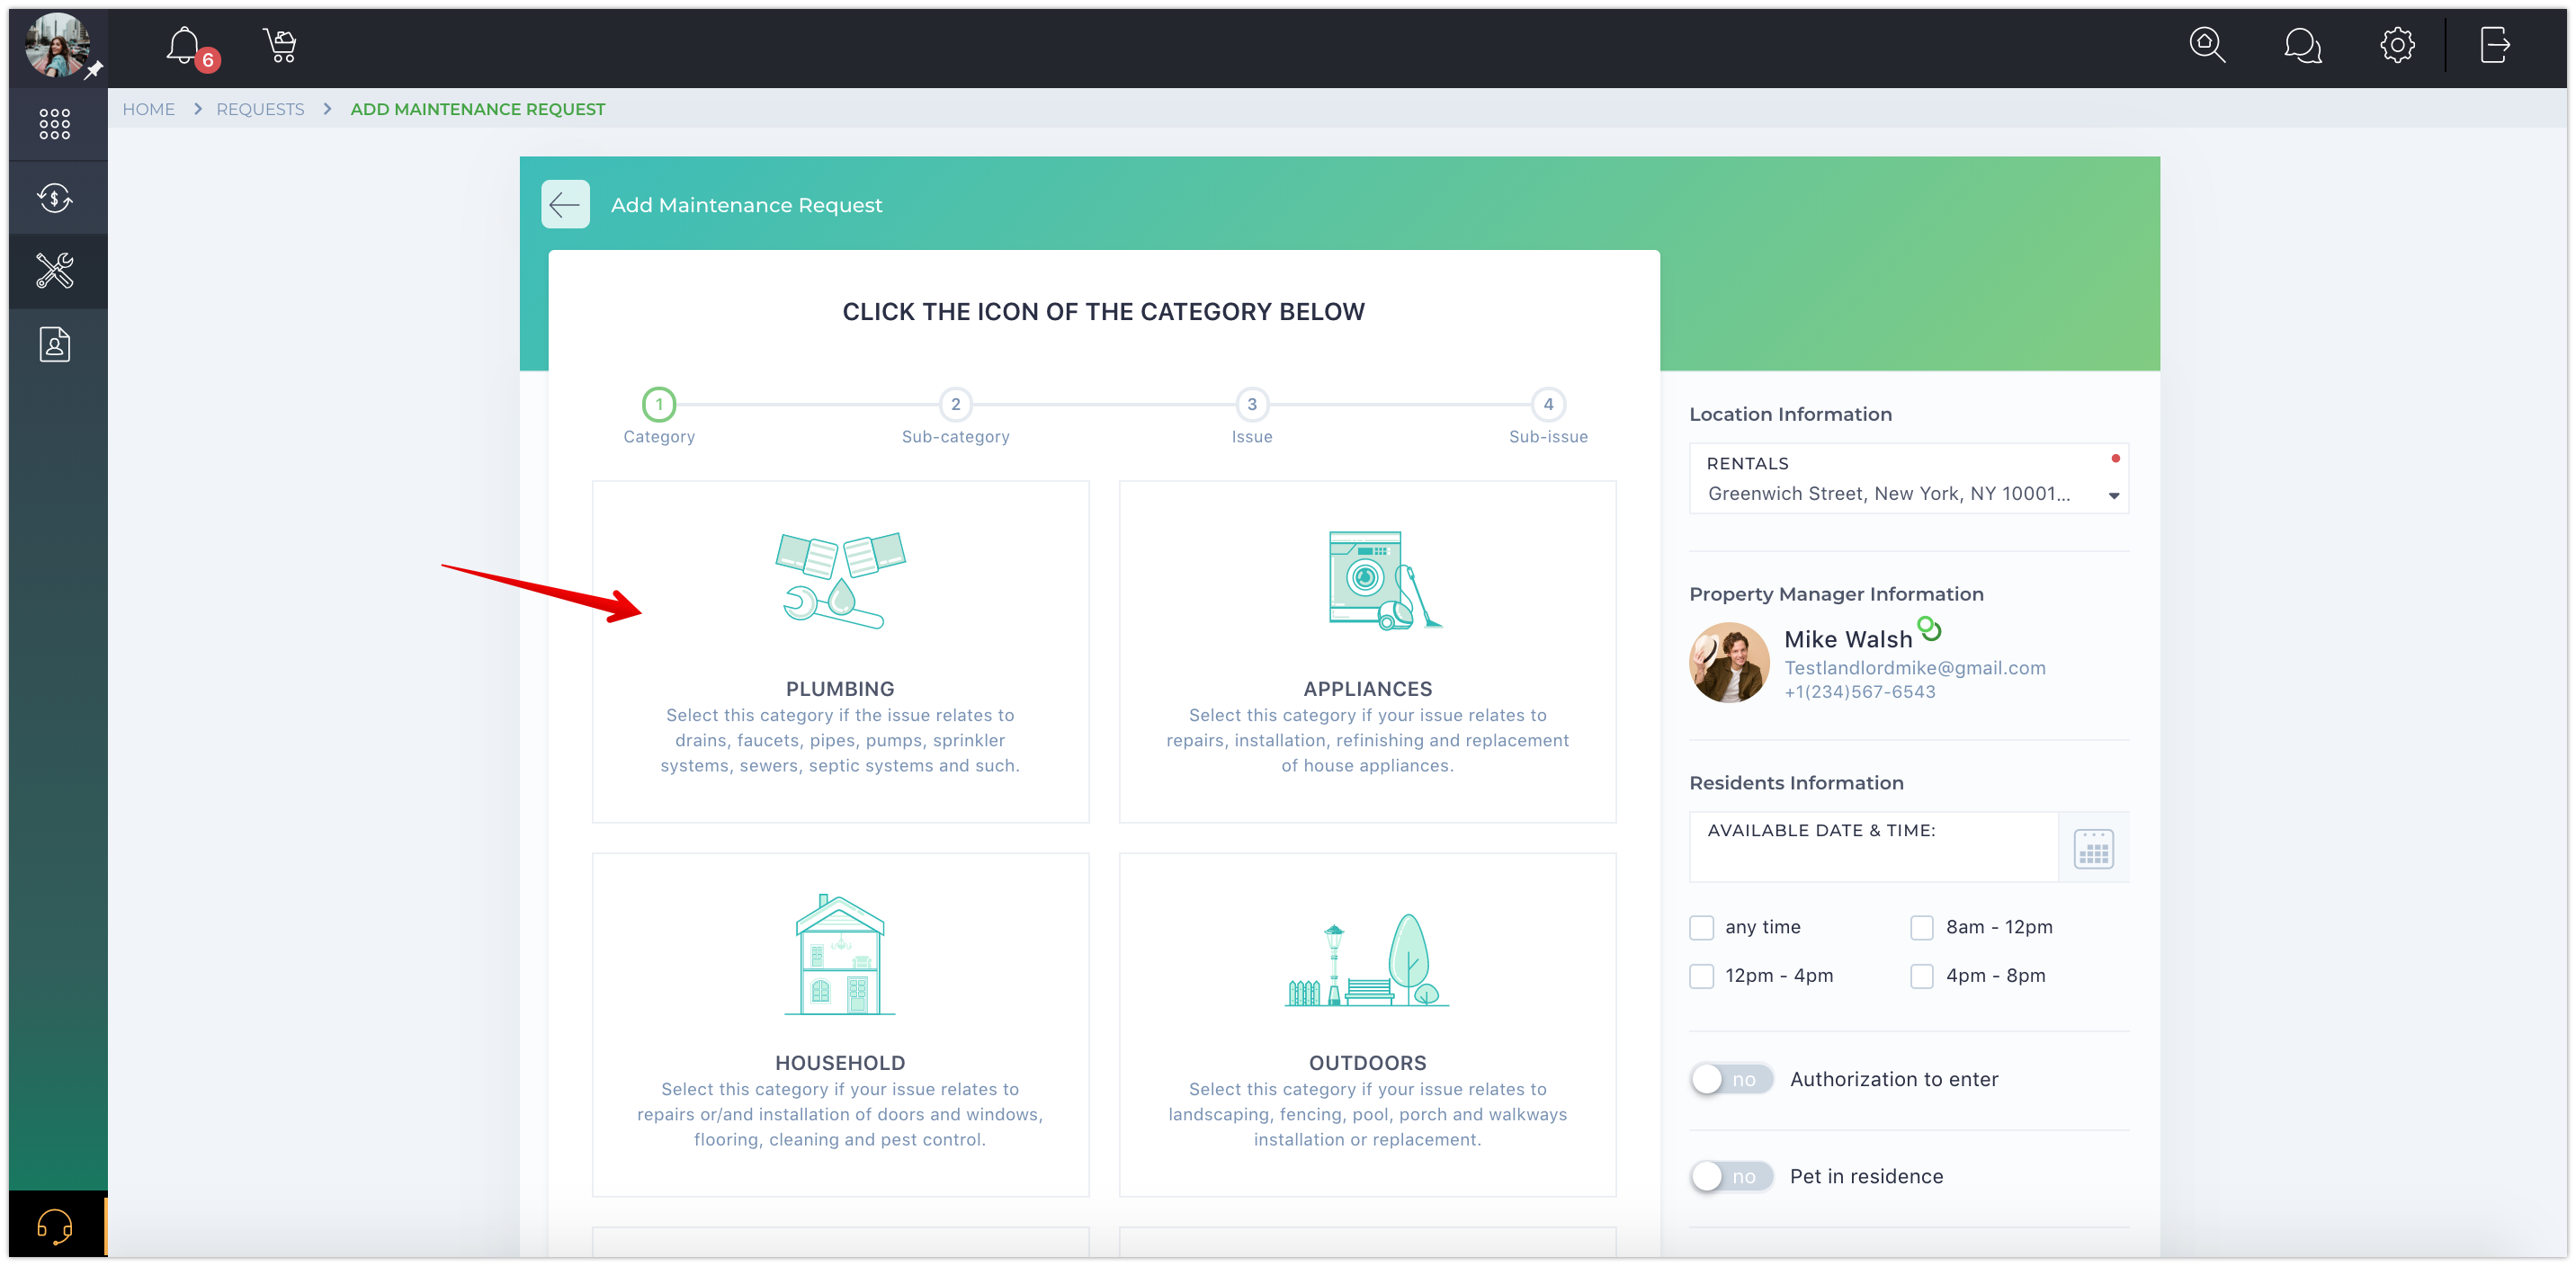Screen dimensions: 2576x1266
Task: Check the '4pm - 8pm' checkbox
Action: 1922,976
